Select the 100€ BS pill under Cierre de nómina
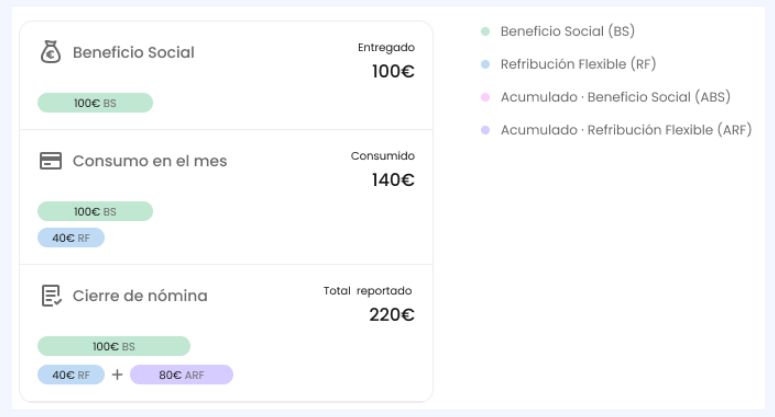The width and height of the screenshot is (775, 417). tap(114, 347)
